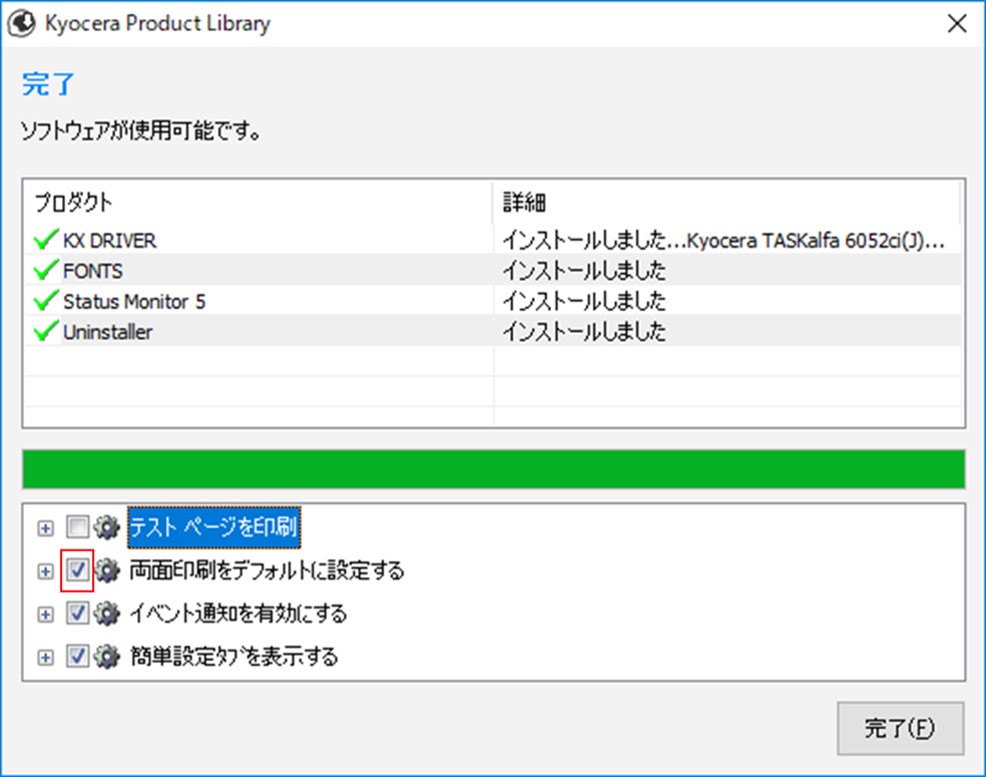
Task: Click the gear icon next to 両面印刷をデフォルトに設定する
Action: (x=107, y=570)
